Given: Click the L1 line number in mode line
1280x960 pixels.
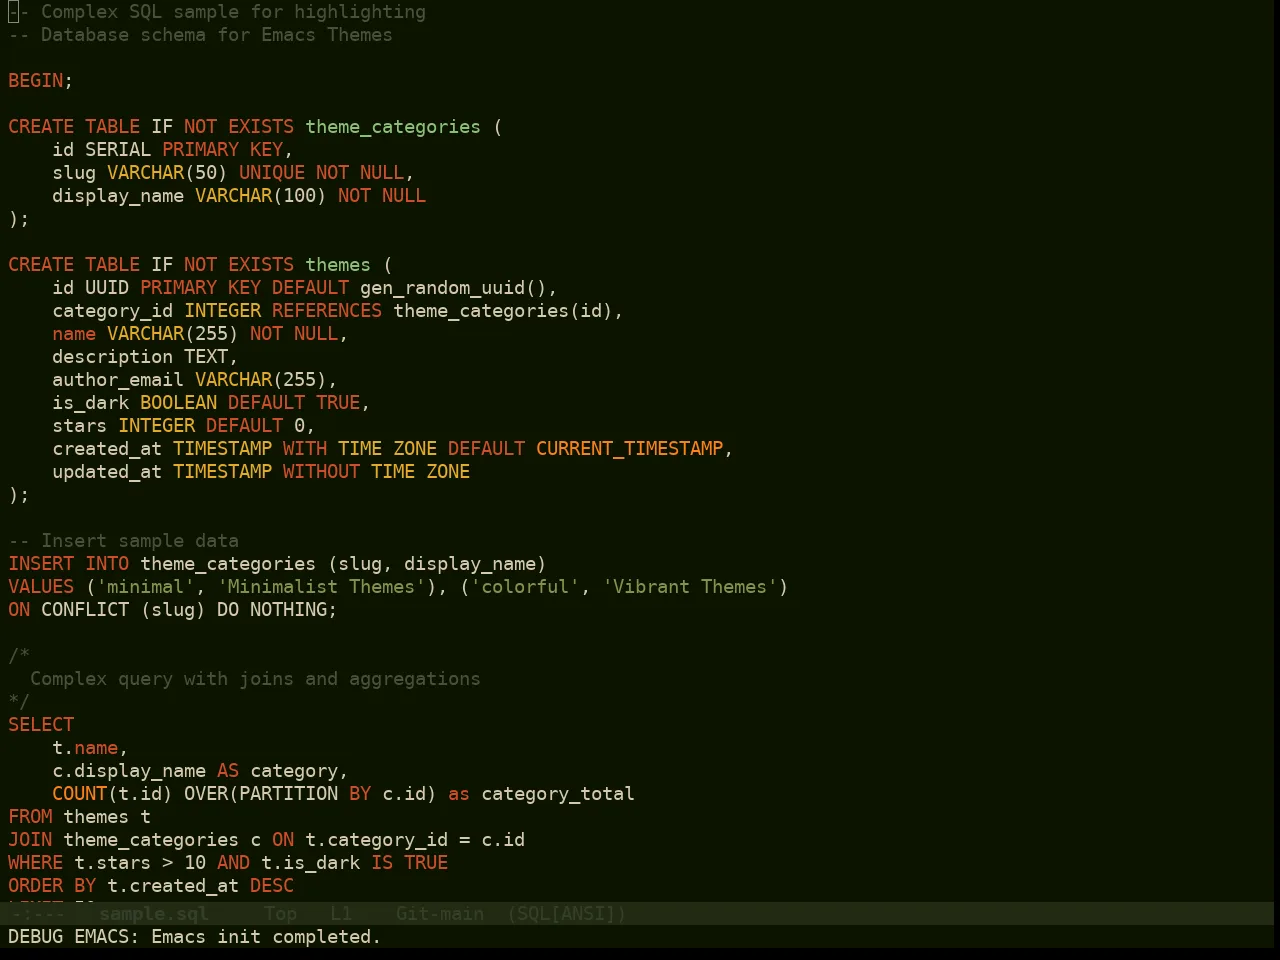Looking at the screenshot, I should point(341,913).
